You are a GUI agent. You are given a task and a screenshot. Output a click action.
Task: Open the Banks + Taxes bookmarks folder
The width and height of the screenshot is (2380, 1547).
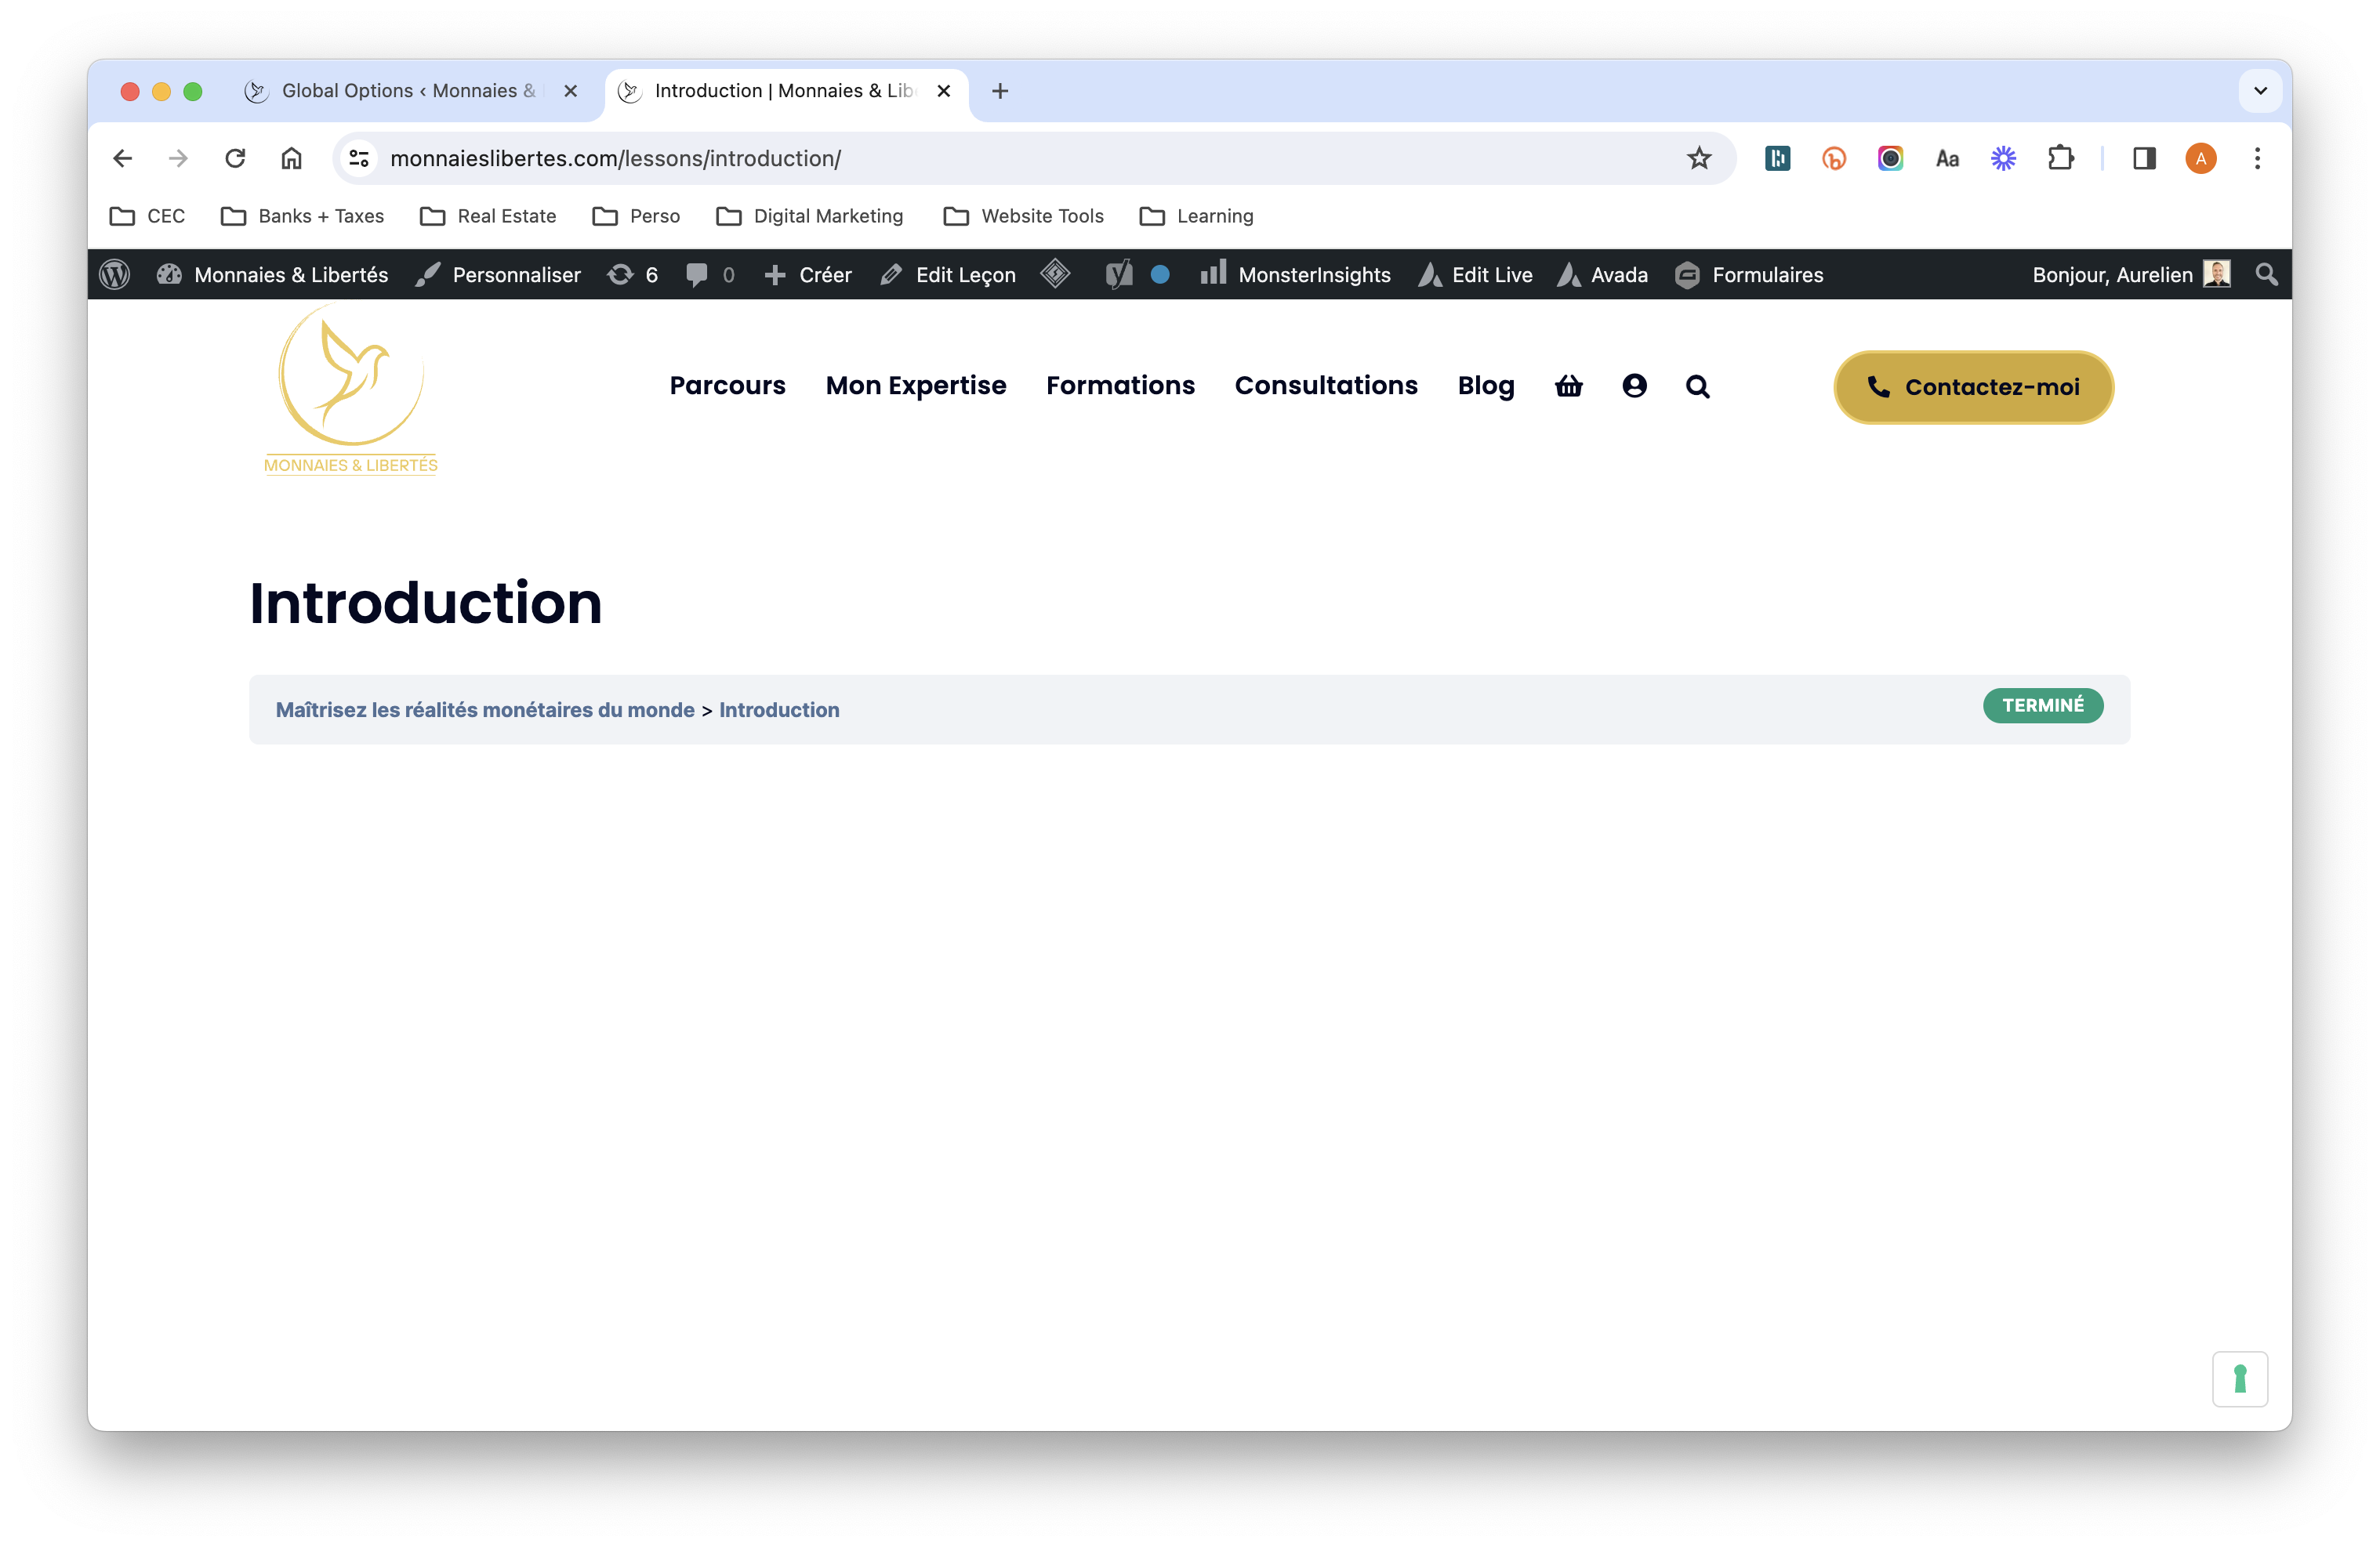(302, 216)
